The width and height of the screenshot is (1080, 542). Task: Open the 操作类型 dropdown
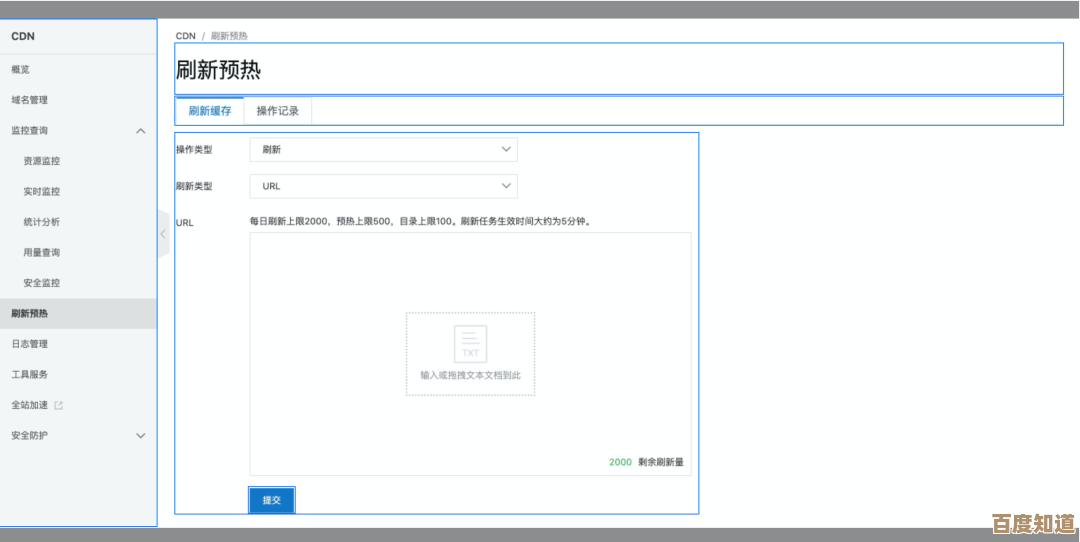(383, 150)
